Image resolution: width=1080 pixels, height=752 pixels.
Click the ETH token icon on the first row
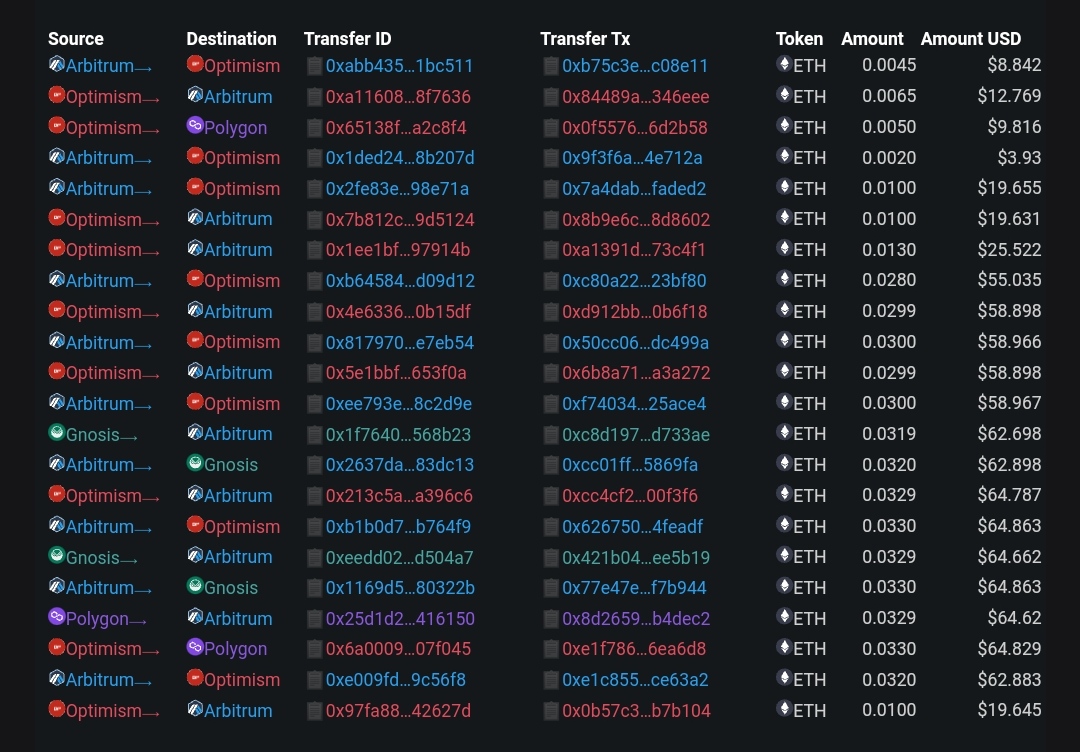coord(784,65)
